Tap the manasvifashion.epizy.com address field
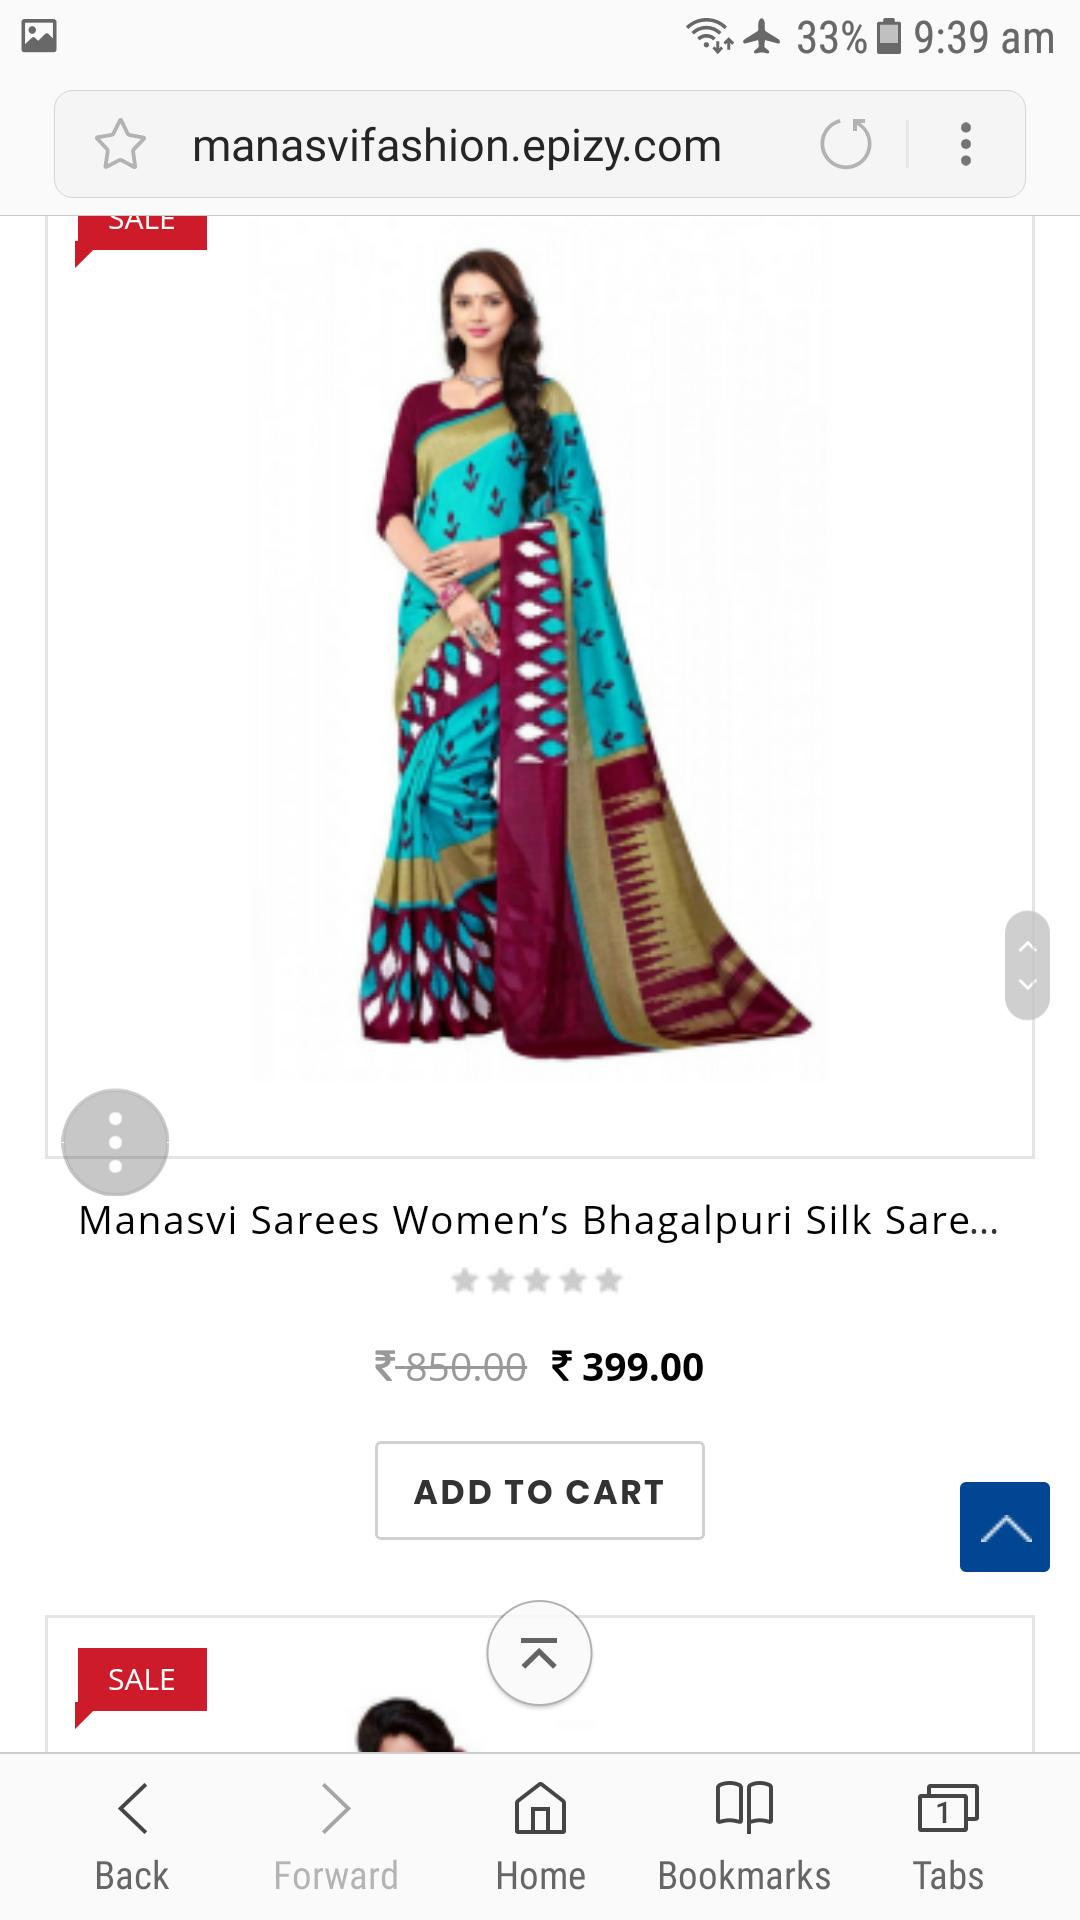The height and width of the screenshot is (1920, 1080). click(457, 145)
